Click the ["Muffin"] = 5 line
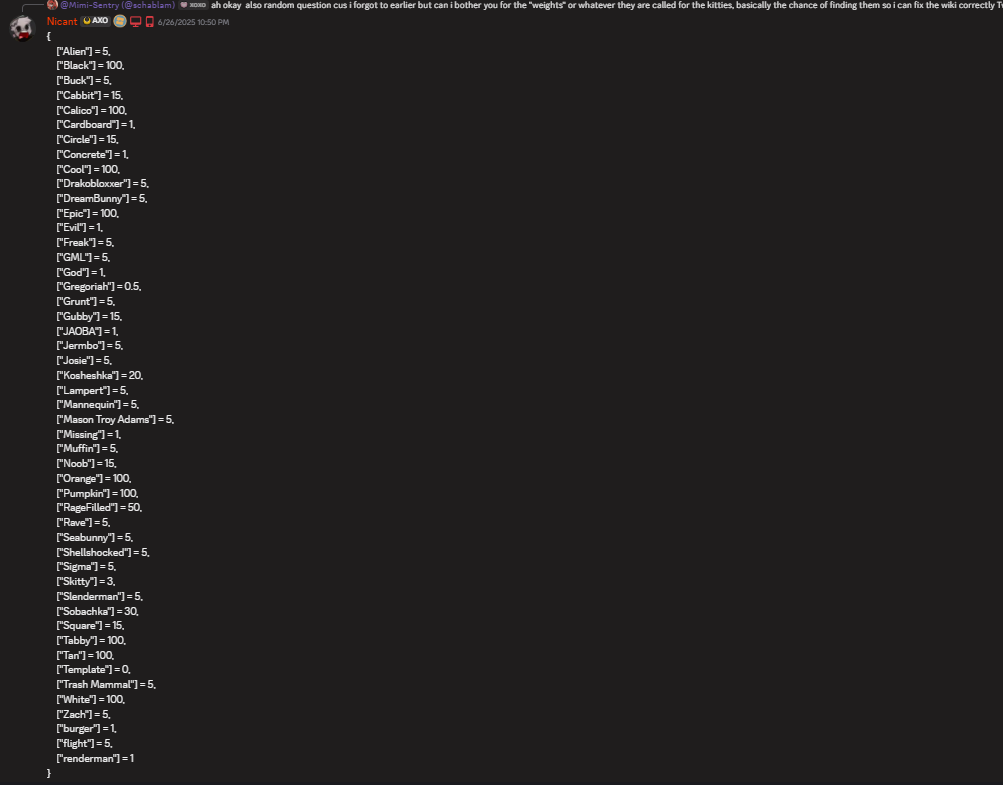 point(87,448)
